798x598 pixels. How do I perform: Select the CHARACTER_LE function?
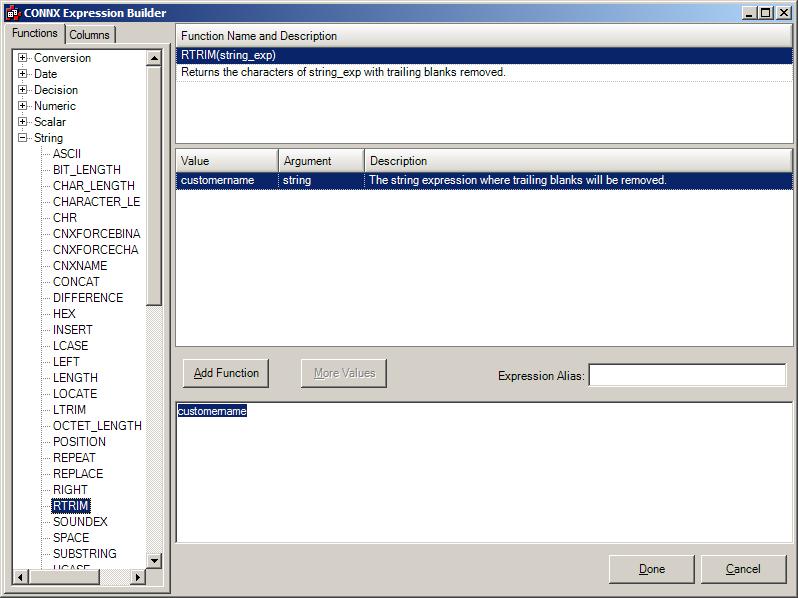[96, 202]
